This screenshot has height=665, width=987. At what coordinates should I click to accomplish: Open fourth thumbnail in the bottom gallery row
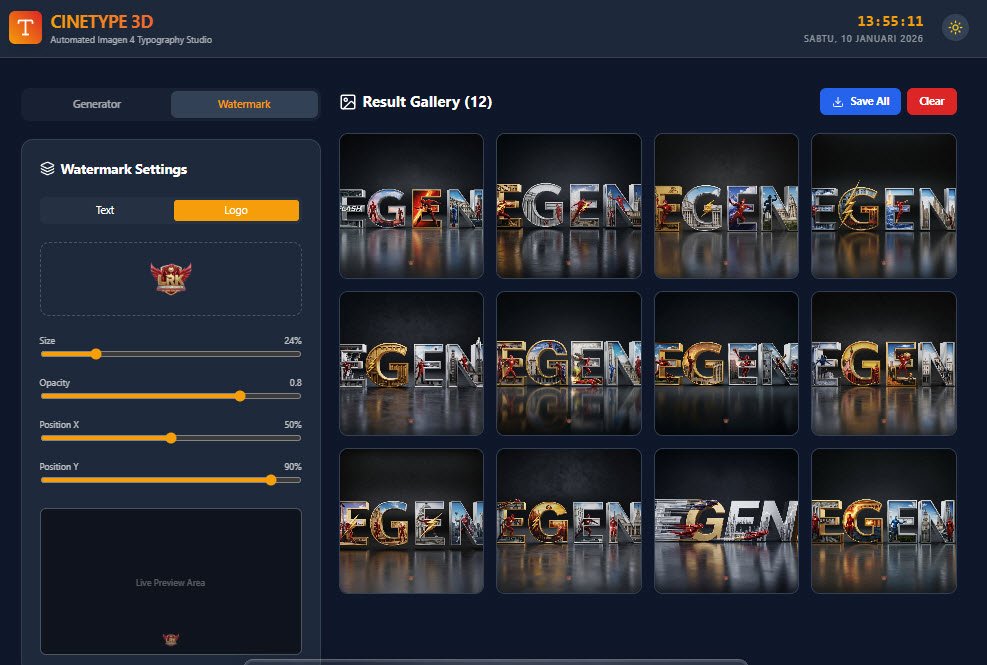click(x=884, y=521)
